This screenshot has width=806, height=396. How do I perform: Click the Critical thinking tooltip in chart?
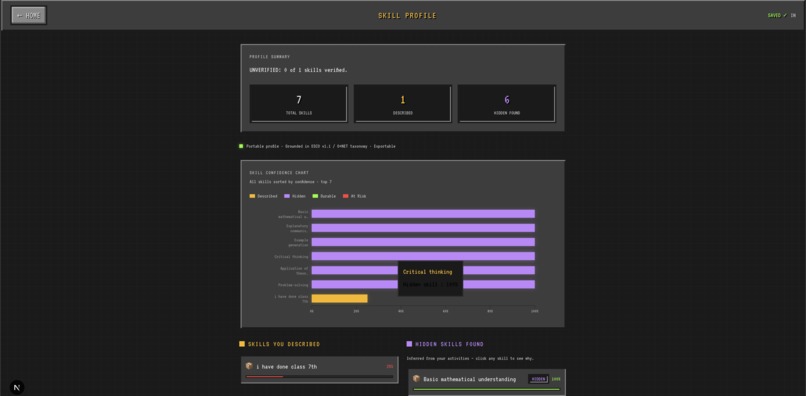click(x=431, y=278)
